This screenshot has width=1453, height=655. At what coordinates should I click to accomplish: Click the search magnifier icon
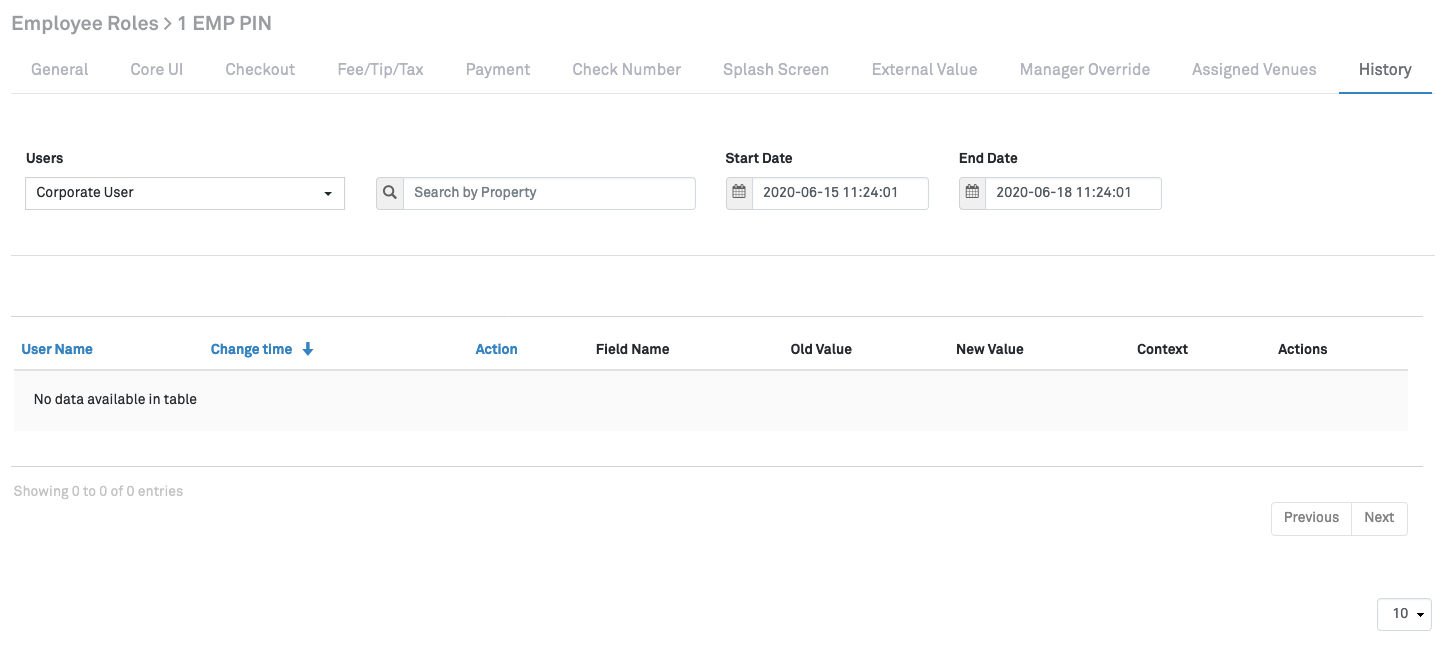(390, 193)
